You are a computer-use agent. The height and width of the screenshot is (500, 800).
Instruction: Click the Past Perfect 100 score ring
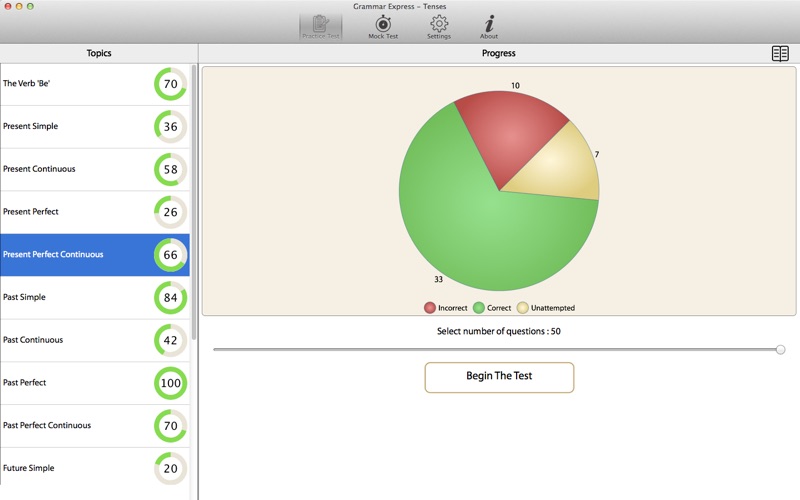click(x=170, y=383)
